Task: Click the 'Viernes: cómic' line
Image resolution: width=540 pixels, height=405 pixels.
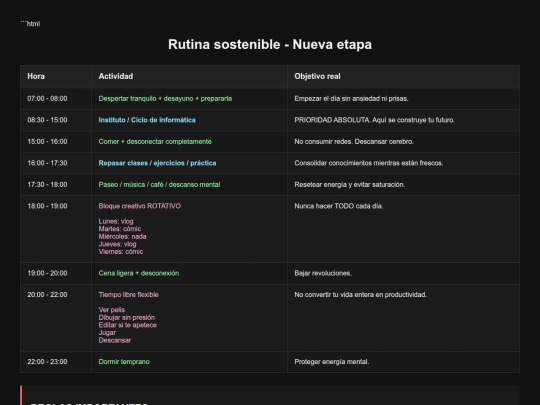Action: tap(121, 252)
